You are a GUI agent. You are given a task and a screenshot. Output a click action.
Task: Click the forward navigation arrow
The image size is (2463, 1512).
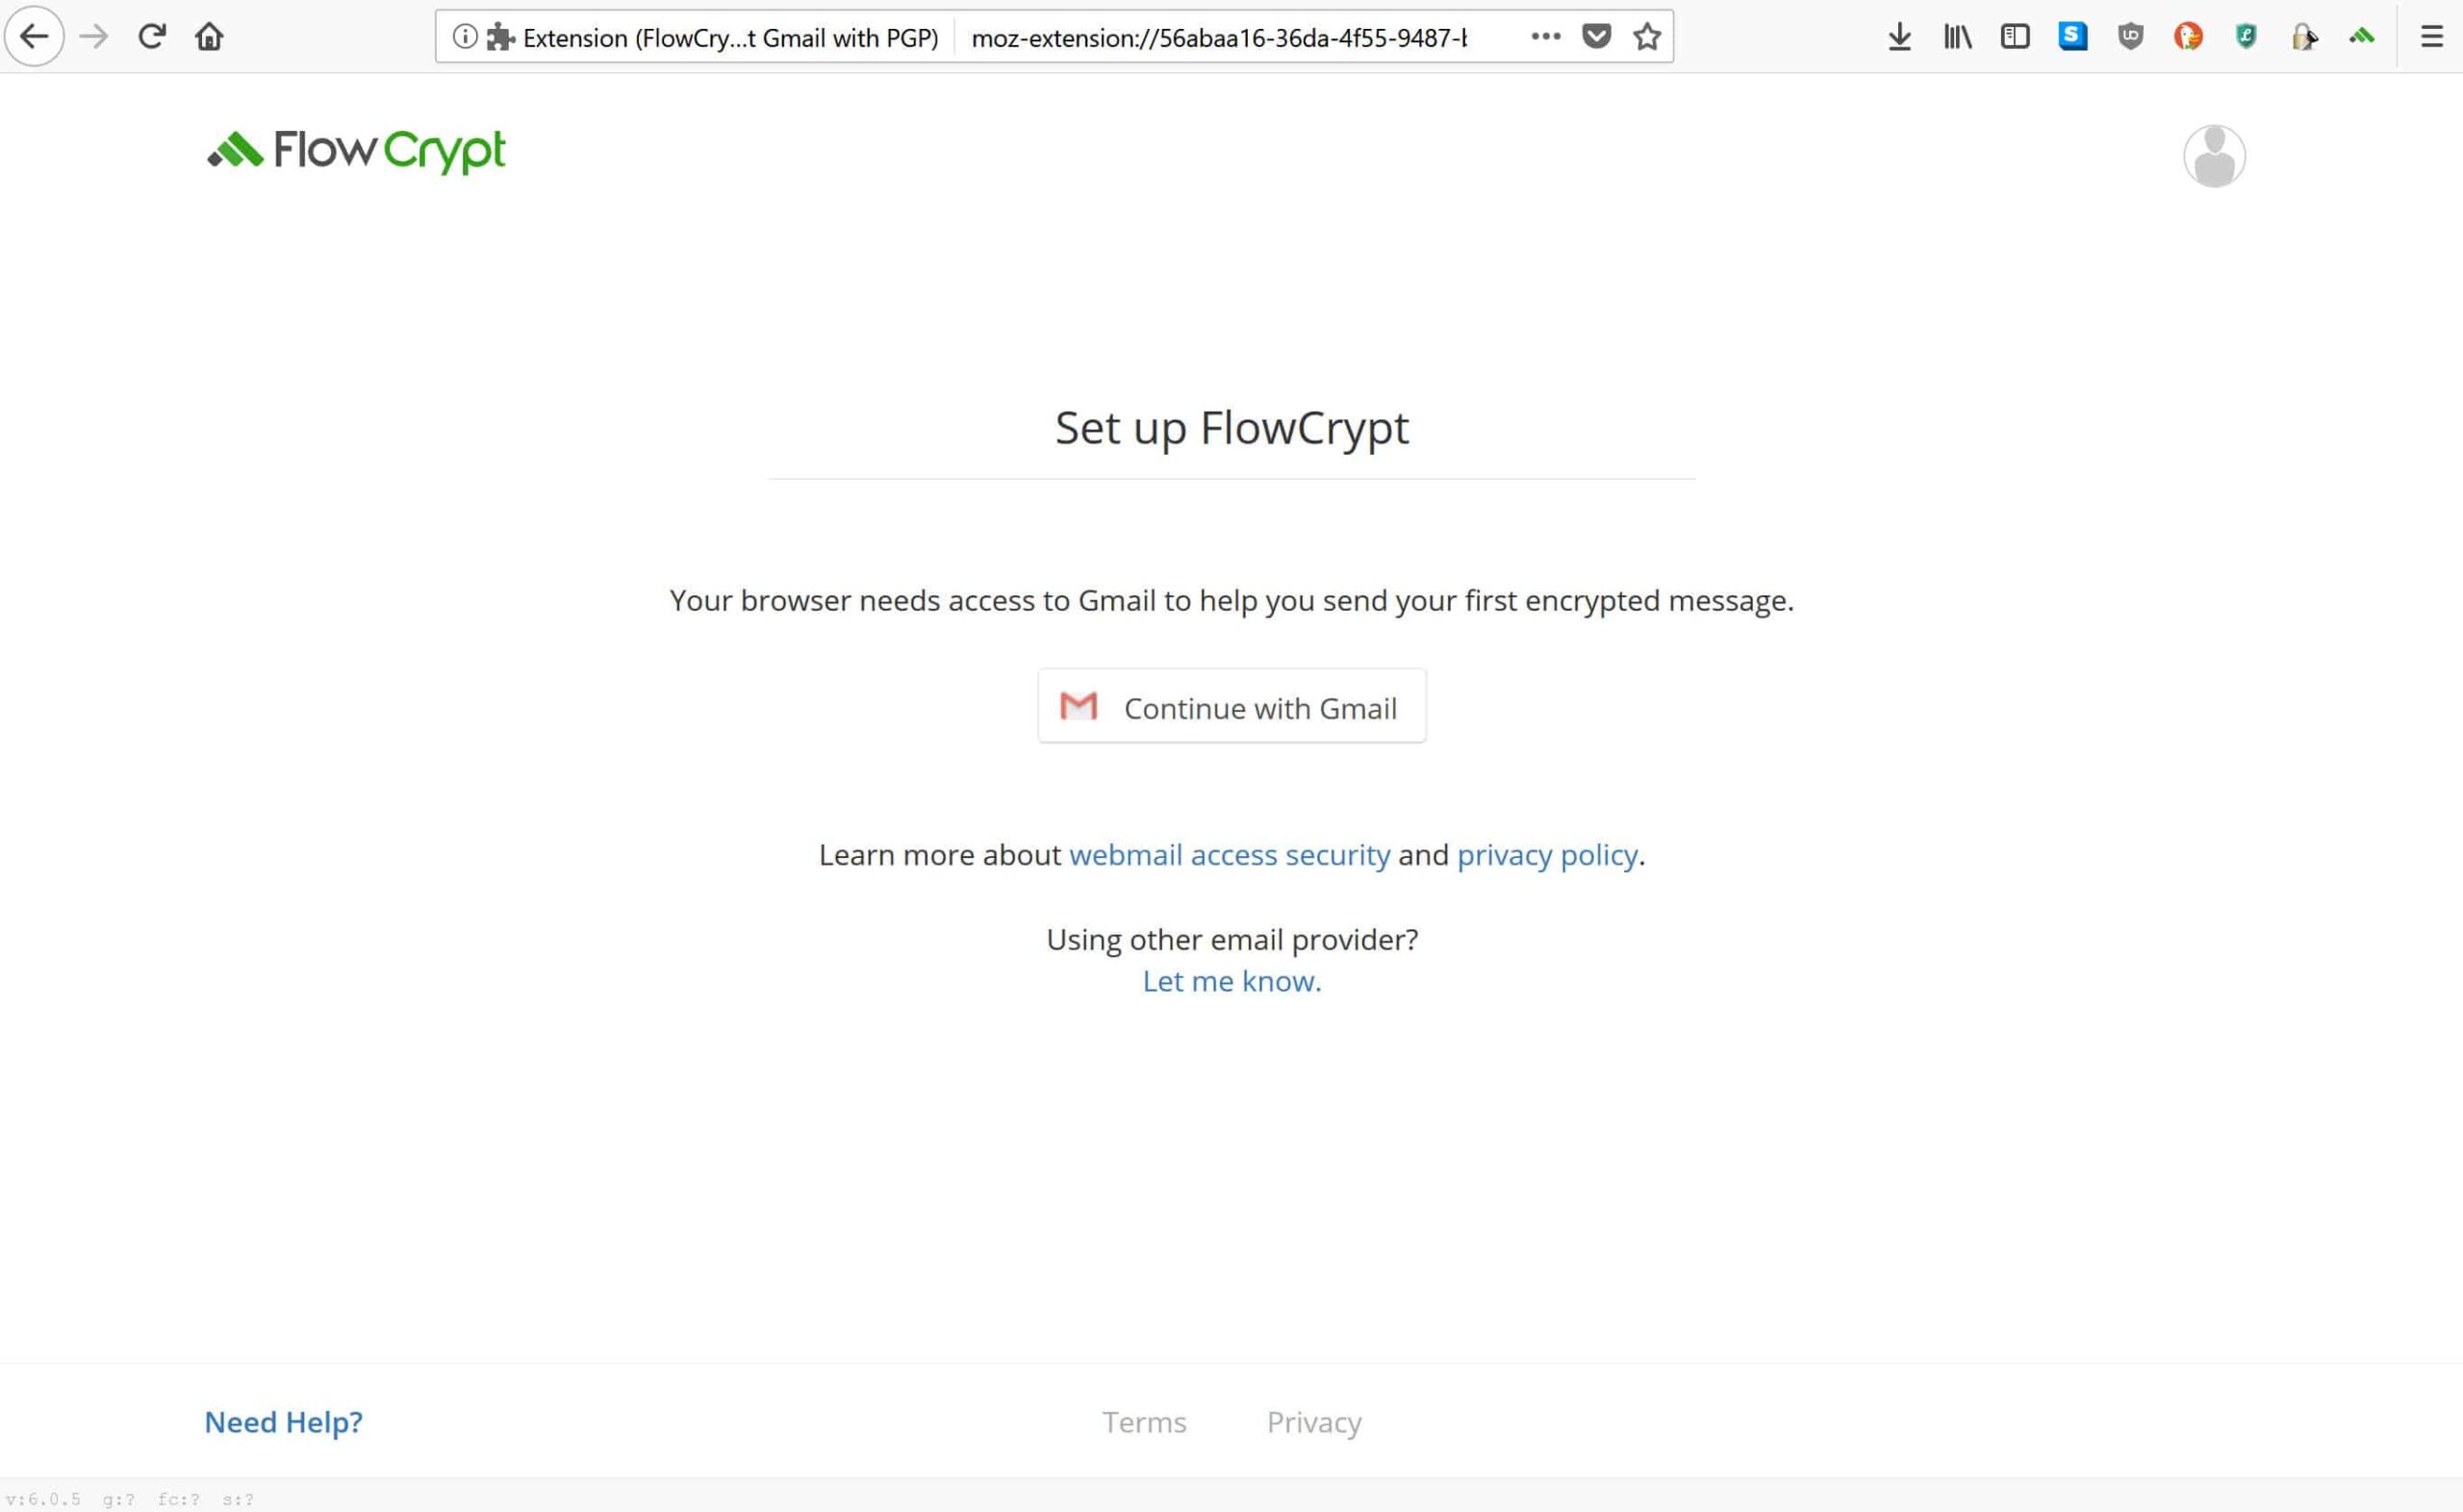[94, 37]
